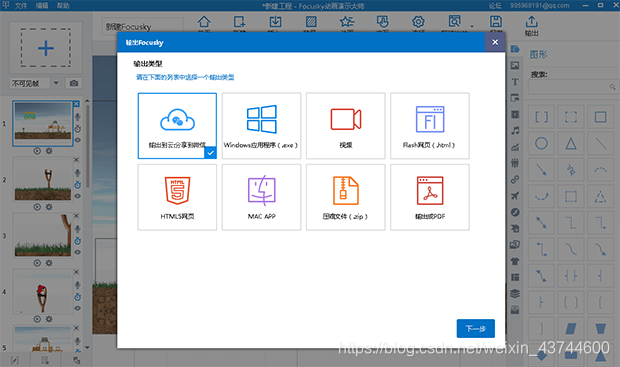This screenshot has width=620, height=367.
Task: Click the account email 995968191@qq.com
Action: point(539,6)
